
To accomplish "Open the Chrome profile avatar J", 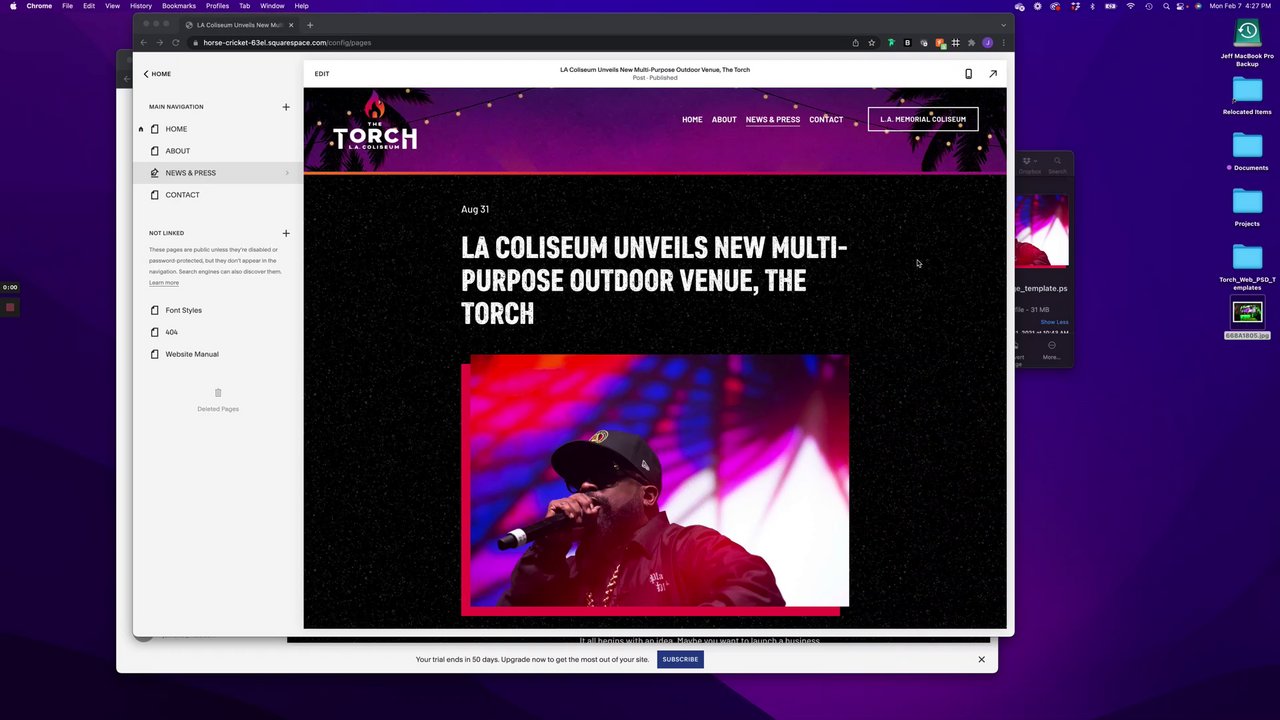I will [x=987, y=43].
